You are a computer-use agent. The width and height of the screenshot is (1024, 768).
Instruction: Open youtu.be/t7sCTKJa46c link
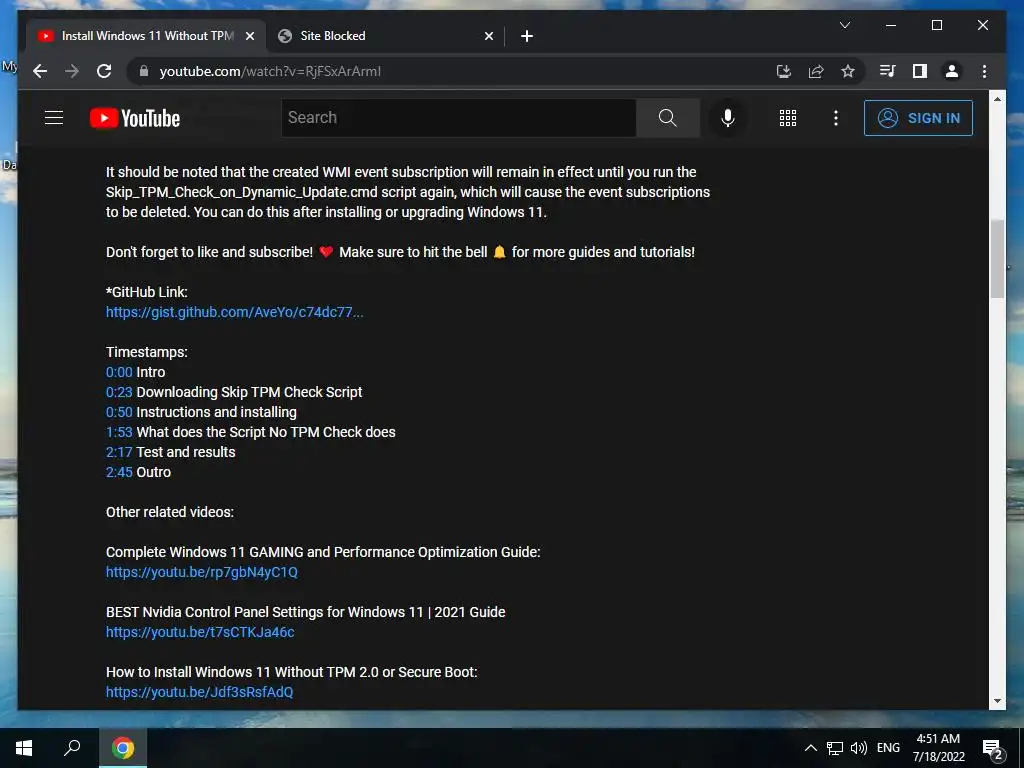200,632
